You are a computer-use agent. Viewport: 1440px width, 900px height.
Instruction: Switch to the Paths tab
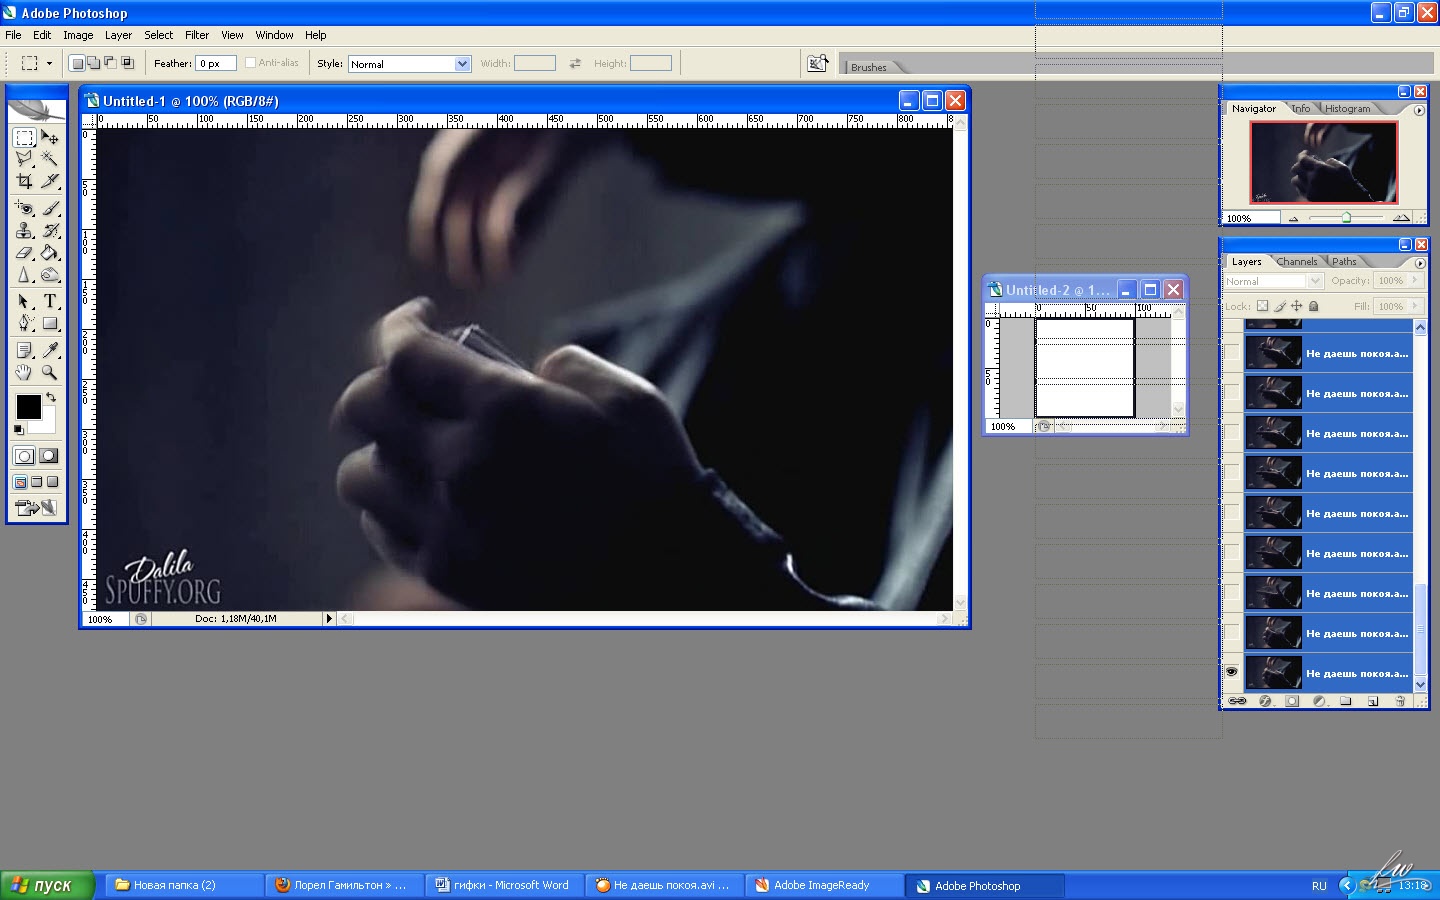click(x=1344, y=262)
